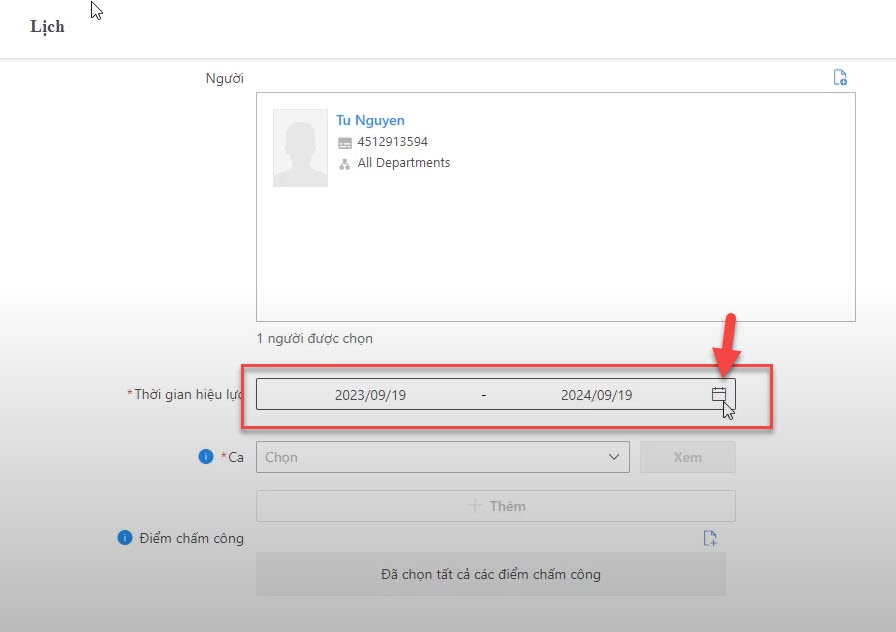The height and width of the screenshot is (632, 896).
Task: Open the calendar icon in date range field
Action: point(718,394)
